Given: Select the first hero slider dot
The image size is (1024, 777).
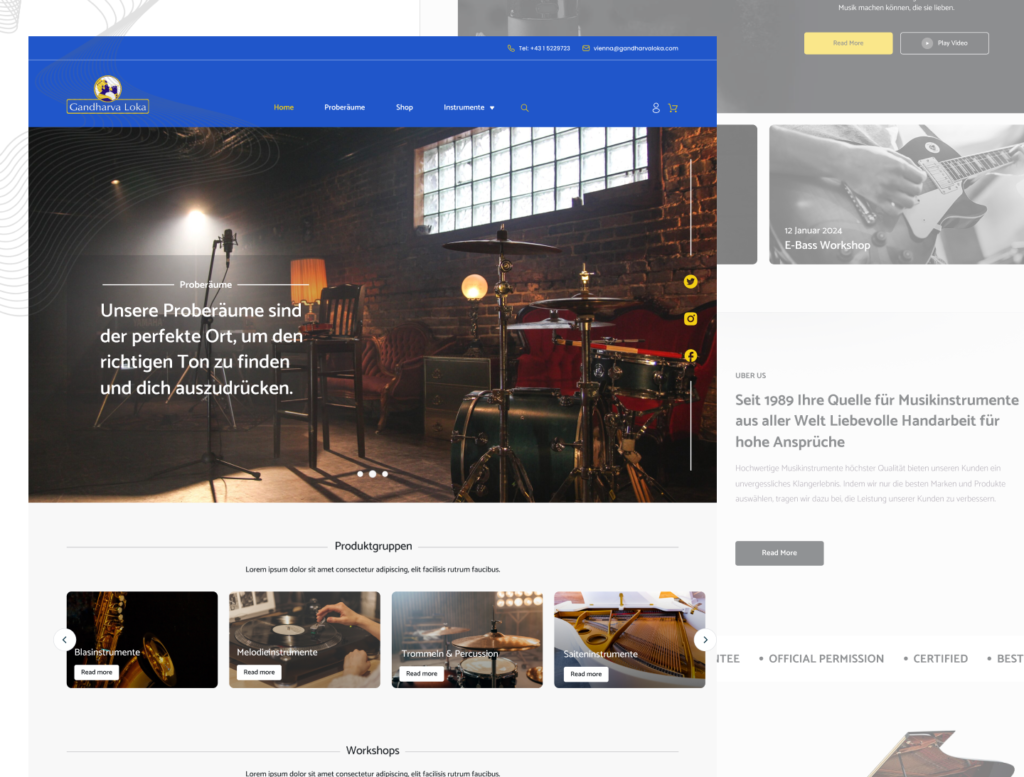Looking at the screenshot, I should click(359, 474).
